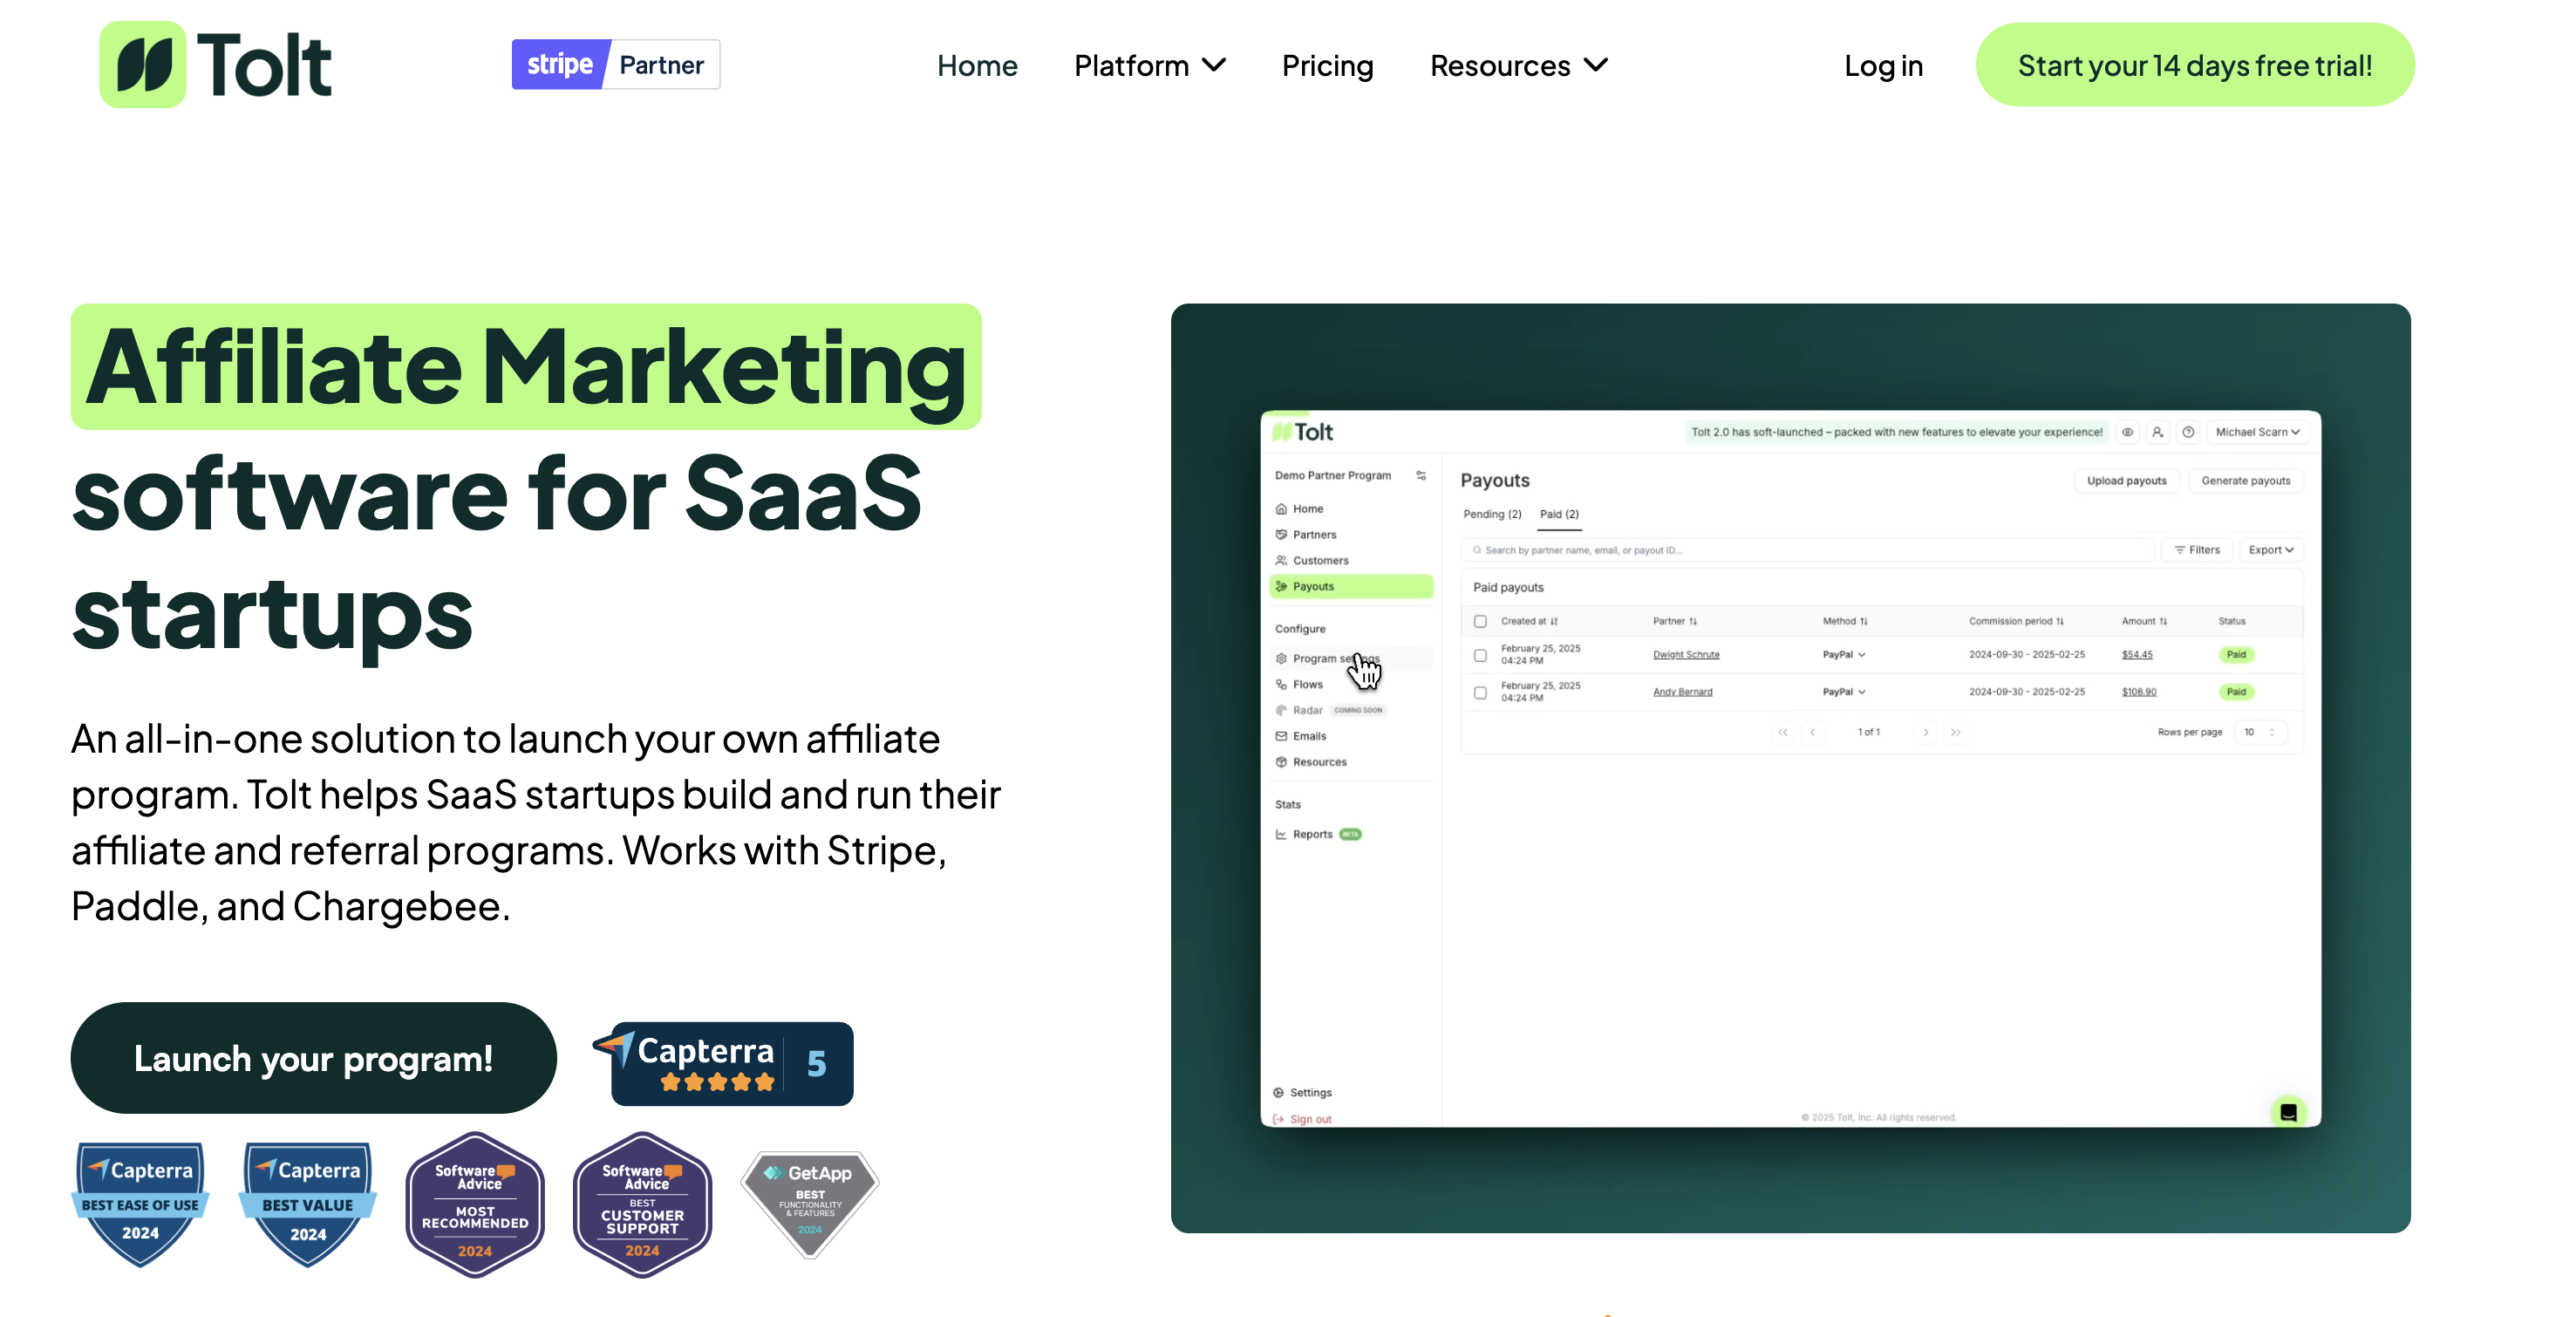Go to the Home nav item

(x=976, y=66)
